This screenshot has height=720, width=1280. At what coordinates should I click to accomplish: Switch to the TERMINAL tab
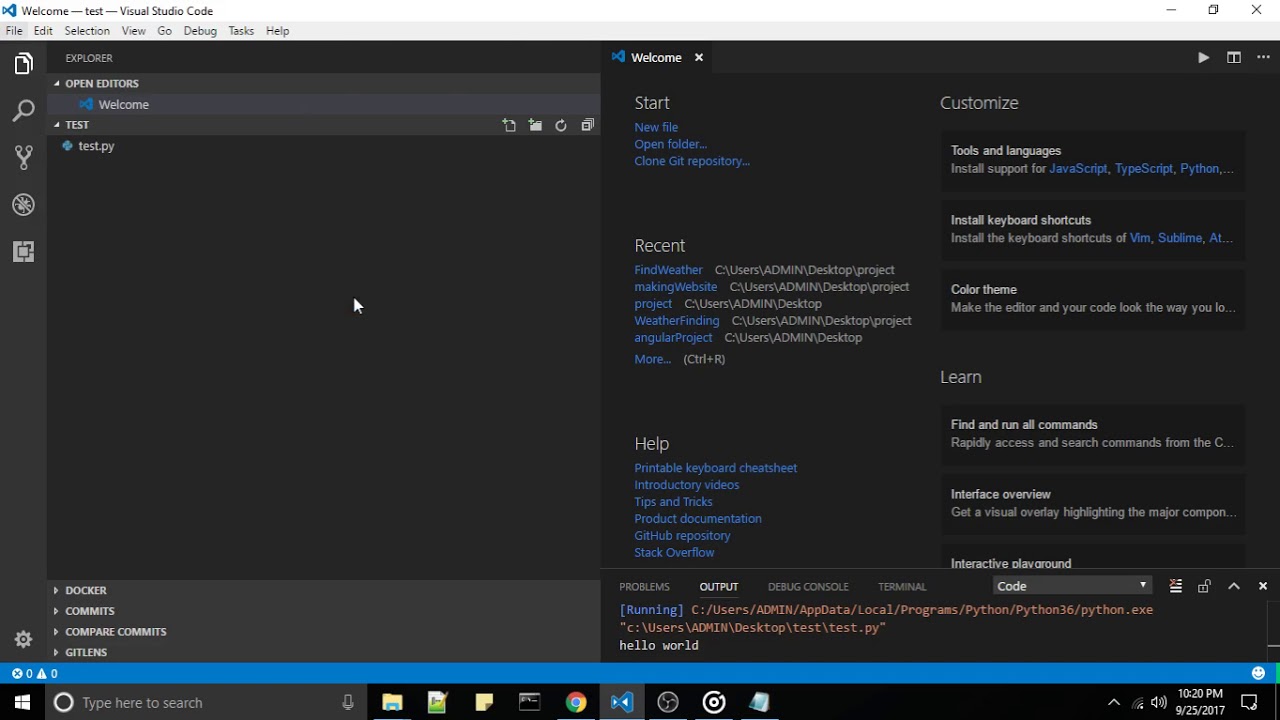tap(902, 587)
